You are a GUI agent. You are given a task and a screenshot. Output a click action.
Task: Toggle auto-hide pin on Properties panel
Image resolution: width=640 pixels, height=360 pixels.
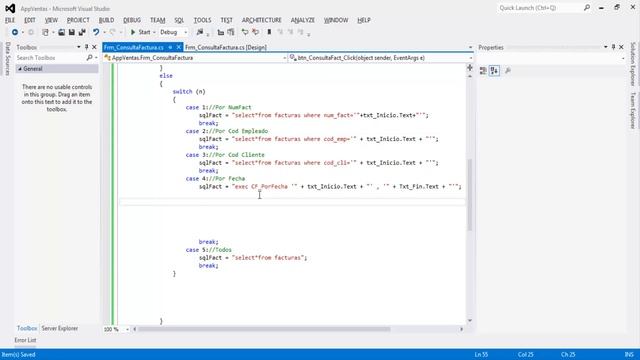(x=613, y=47)
